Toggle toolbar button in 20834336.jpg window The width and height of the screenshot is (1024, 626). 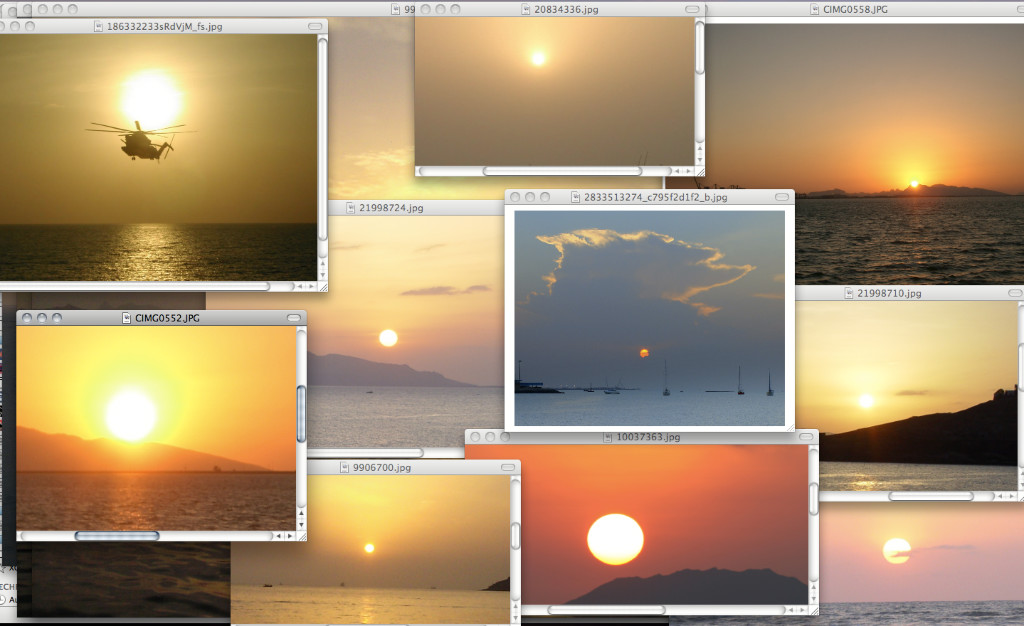(x=691, y=10)
